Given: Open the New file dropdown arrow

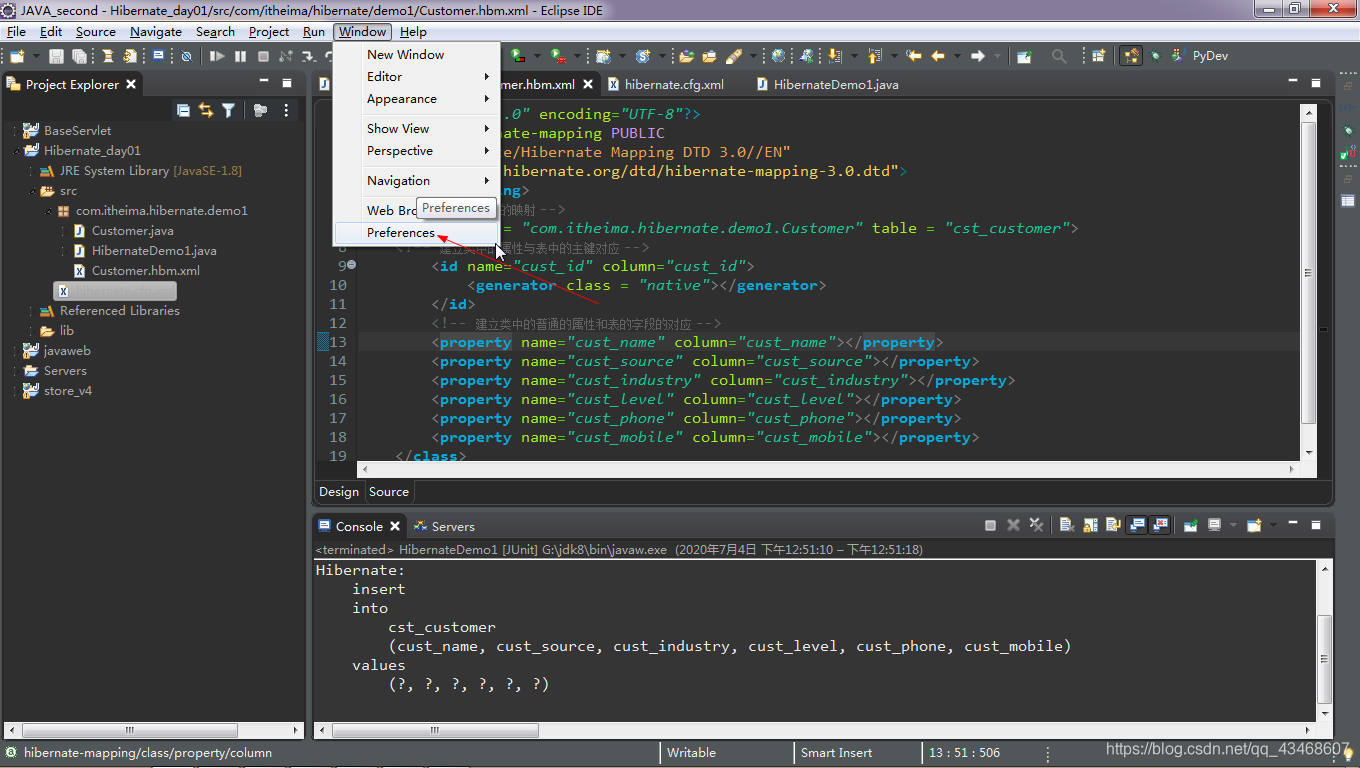Looking at the screenshot, I should [x=36, y=56].
